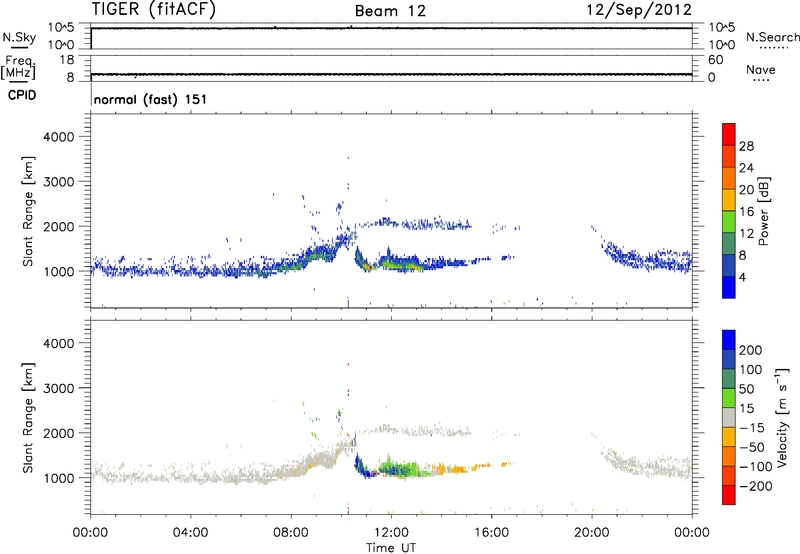Pick the yellow segment of velocity colorbar

(729, 437)
